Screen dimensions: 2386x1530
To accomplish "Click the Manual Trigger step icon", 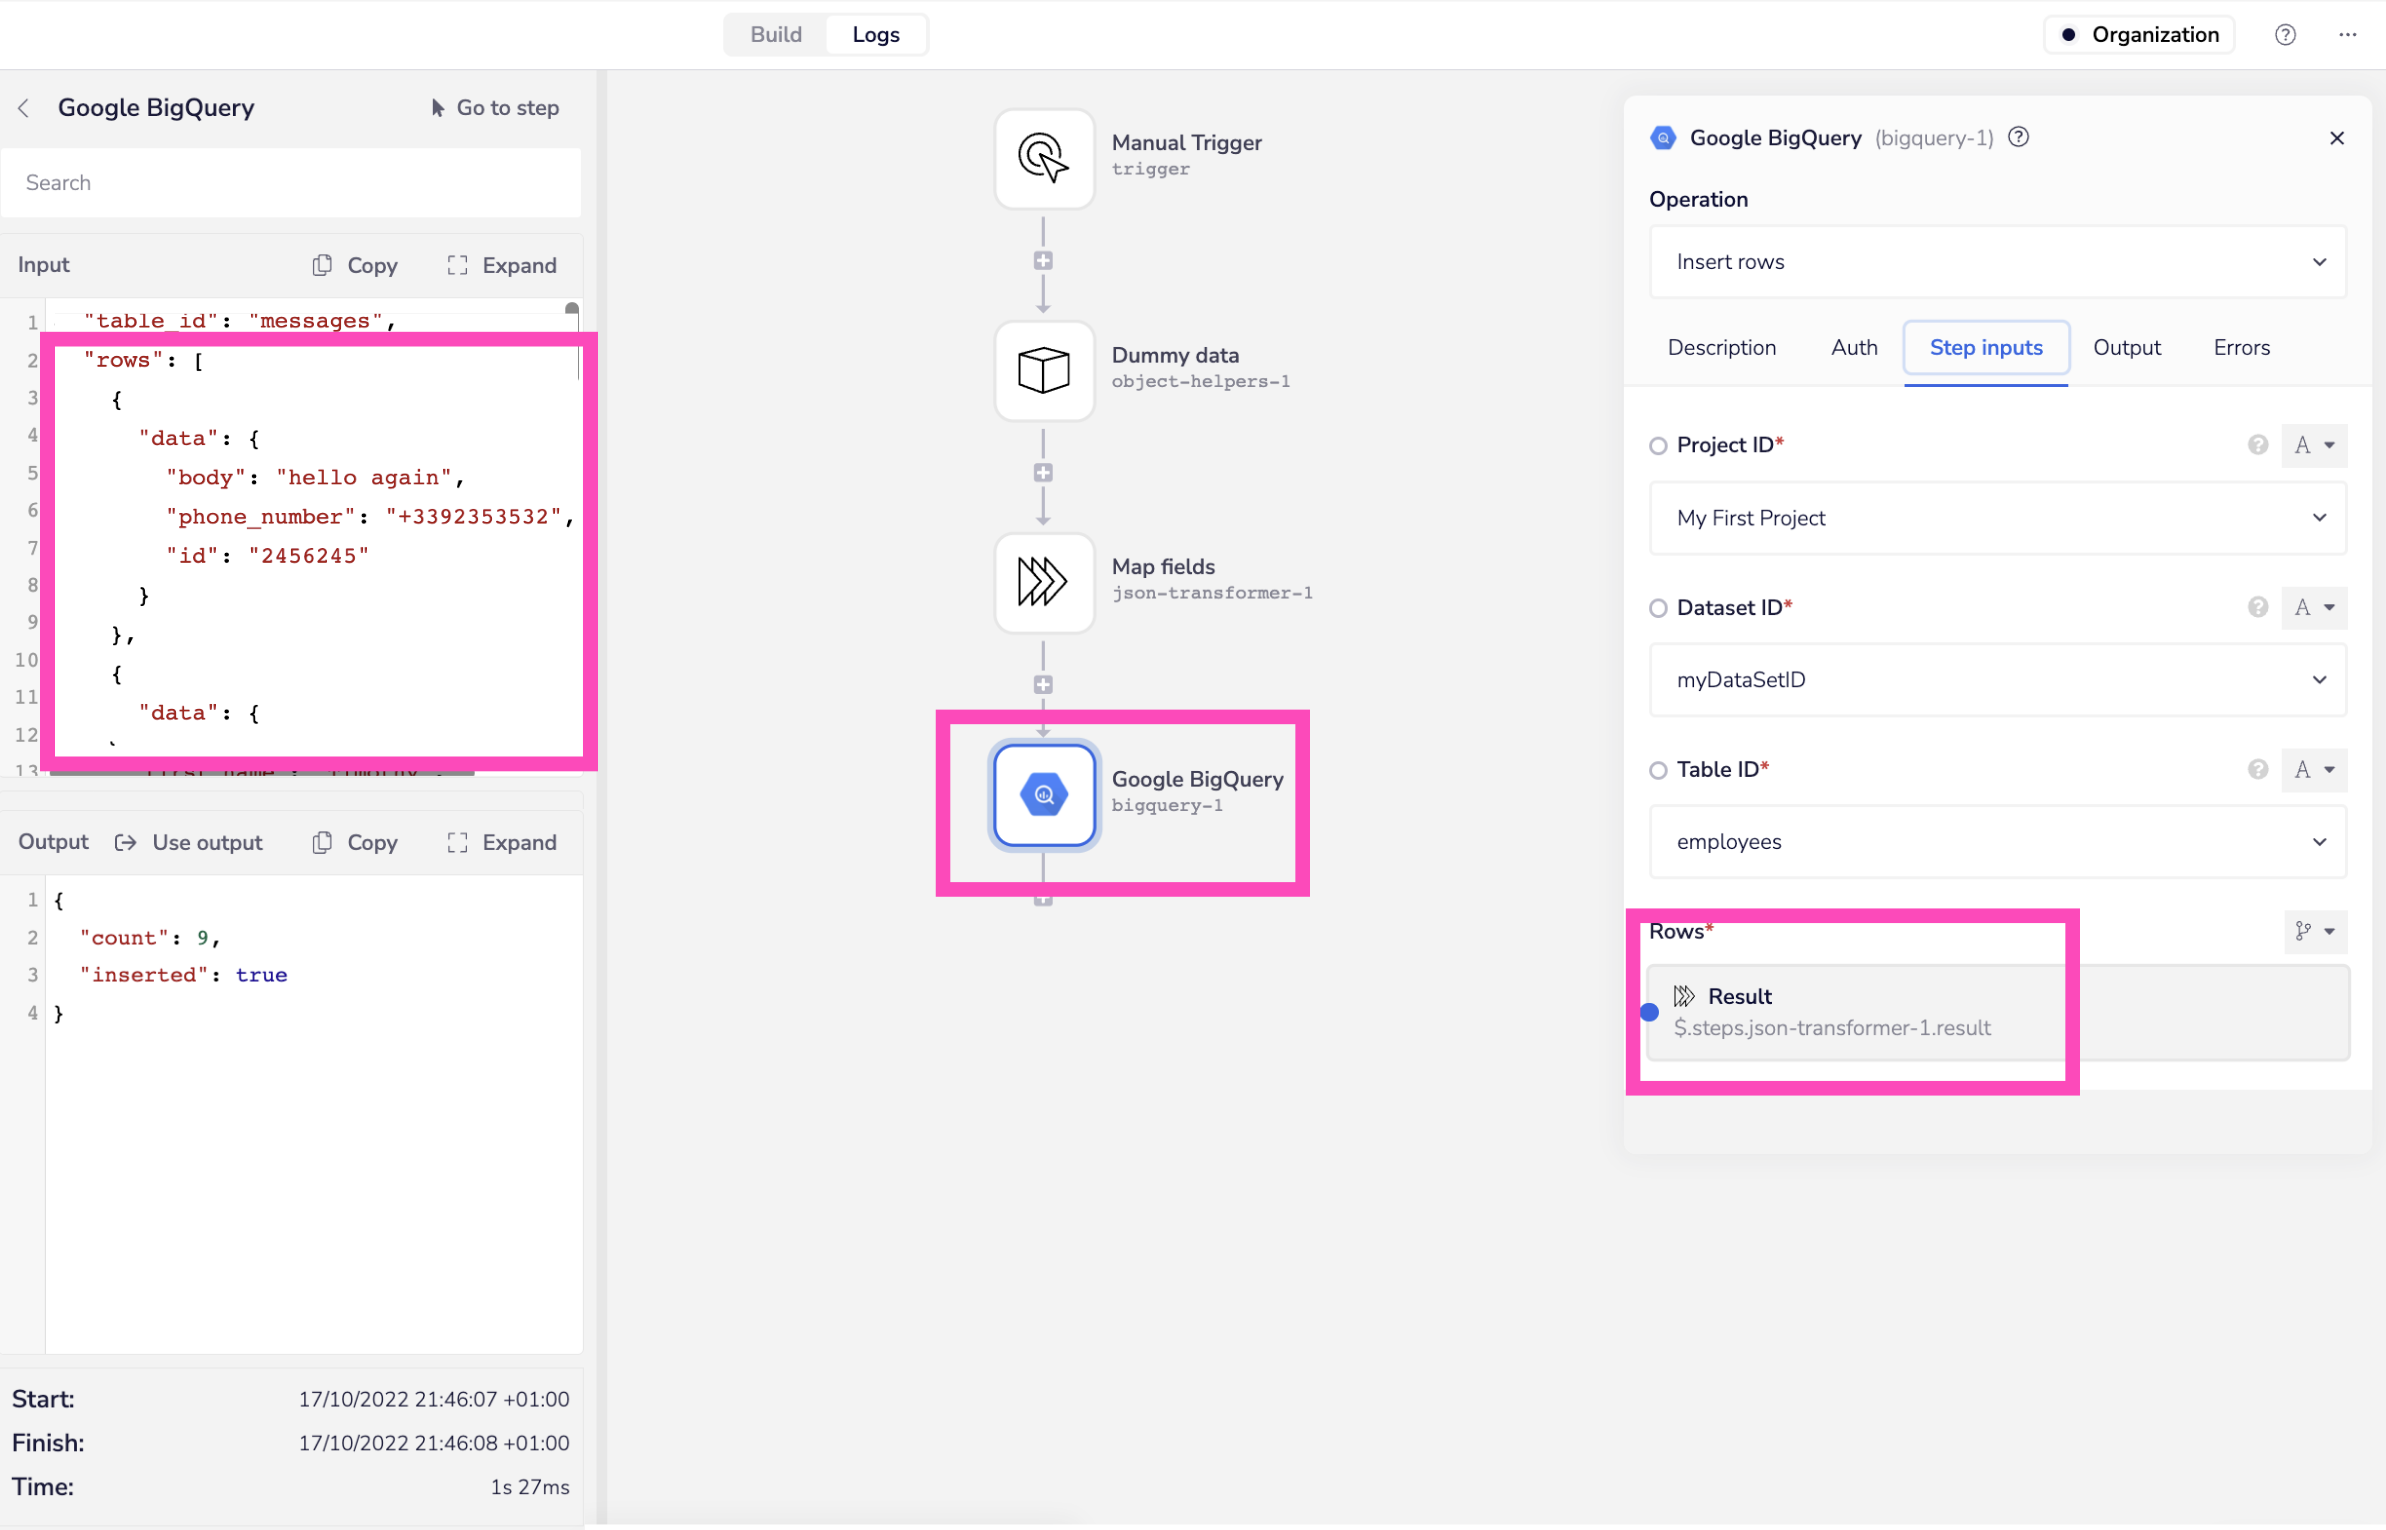I will 1043,158.
